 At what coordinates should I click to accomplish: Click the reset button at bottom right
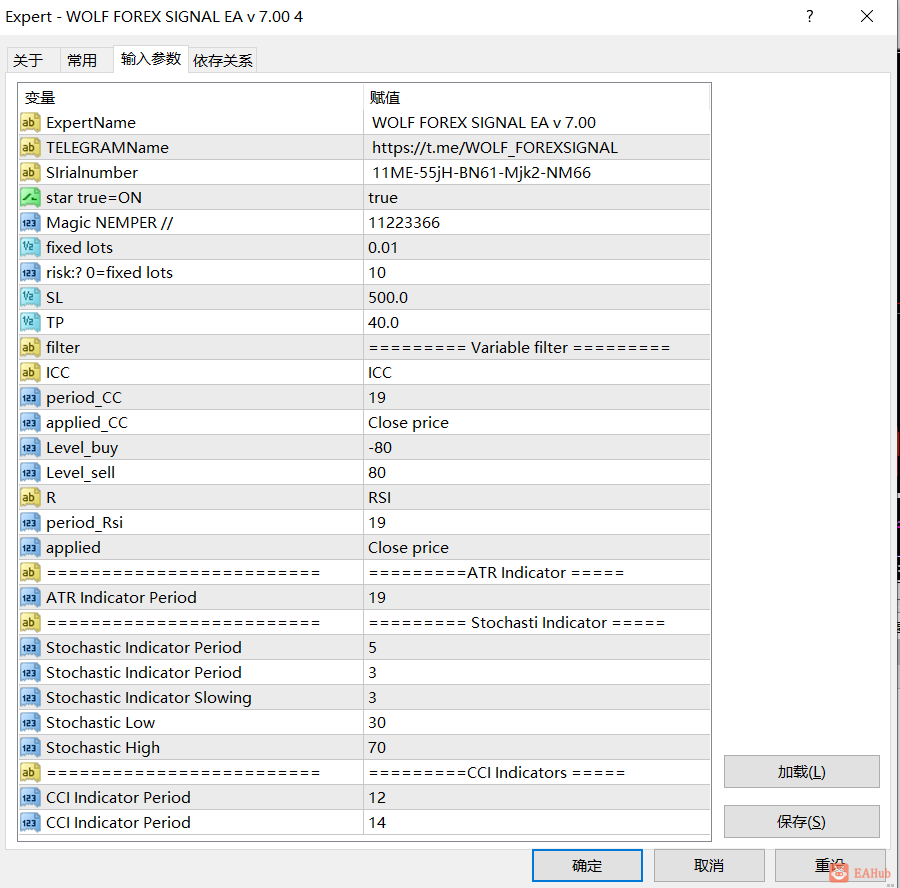830,865
